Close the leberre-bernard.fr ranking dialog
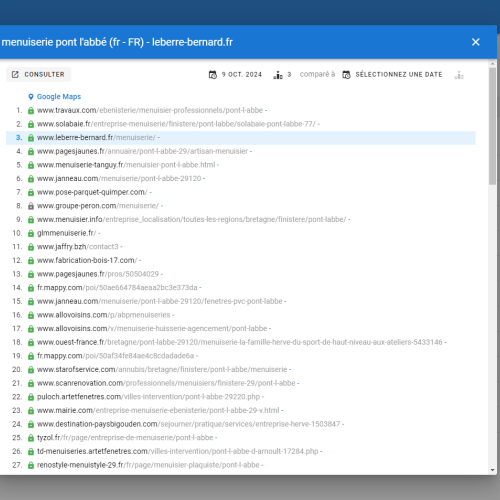 (x=476, y=42)
